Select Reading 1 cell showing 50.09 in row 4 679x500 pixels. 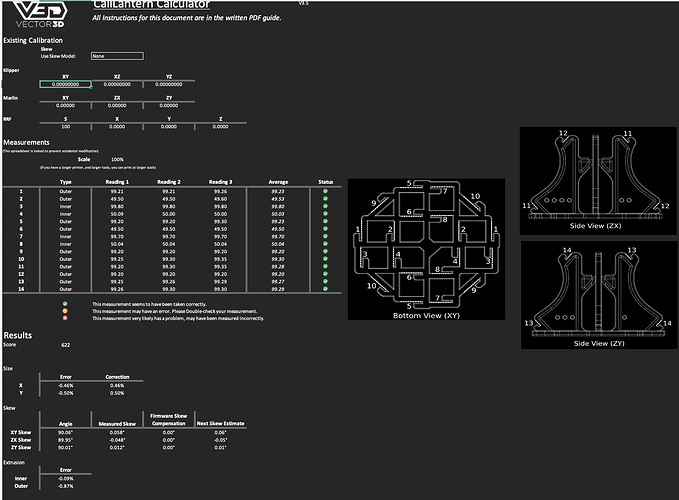(x=117, y=214)
